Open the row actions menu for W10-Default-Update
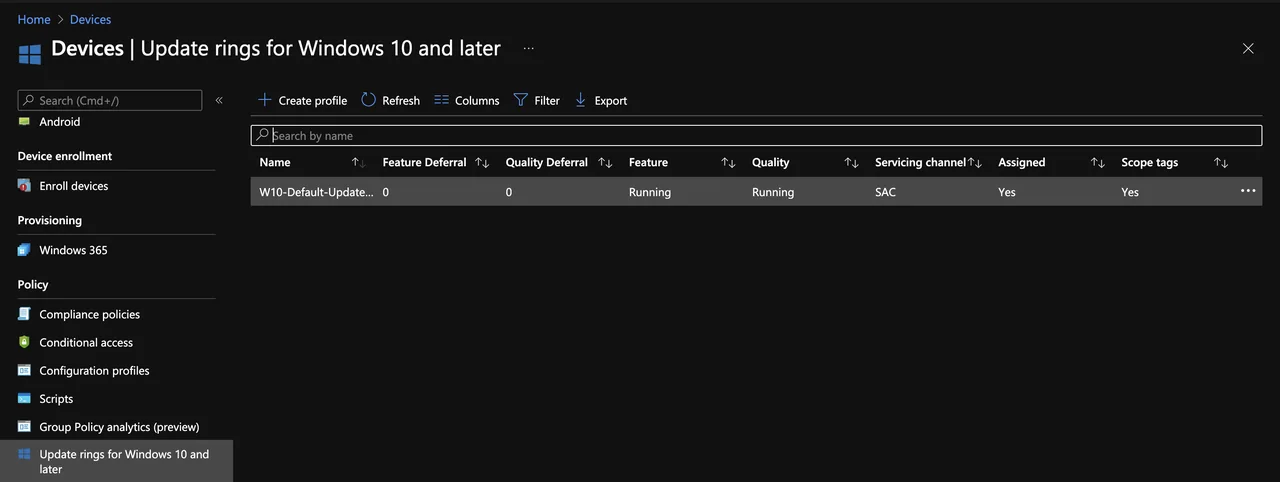 tap(1248, 191)
